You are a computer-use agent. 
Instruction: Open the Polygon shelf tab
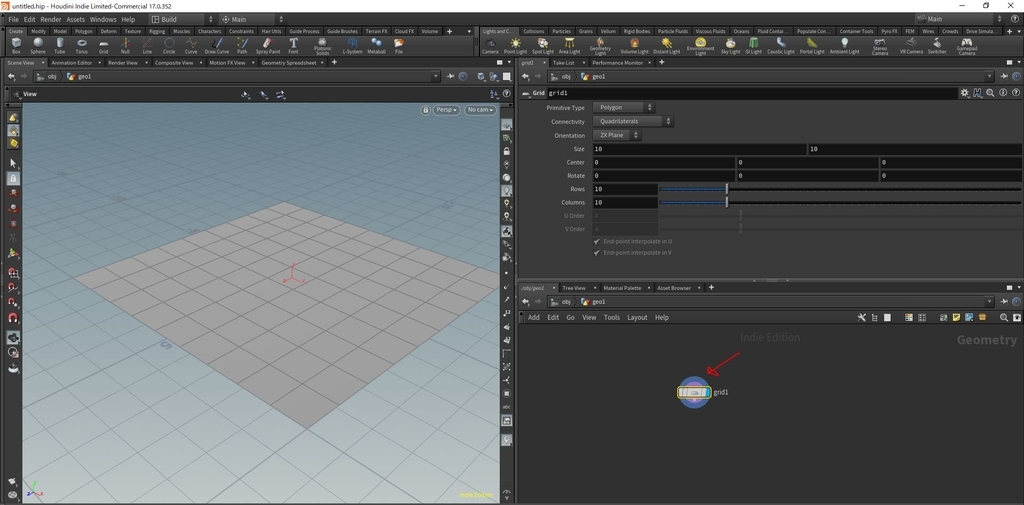pos(84,31)
